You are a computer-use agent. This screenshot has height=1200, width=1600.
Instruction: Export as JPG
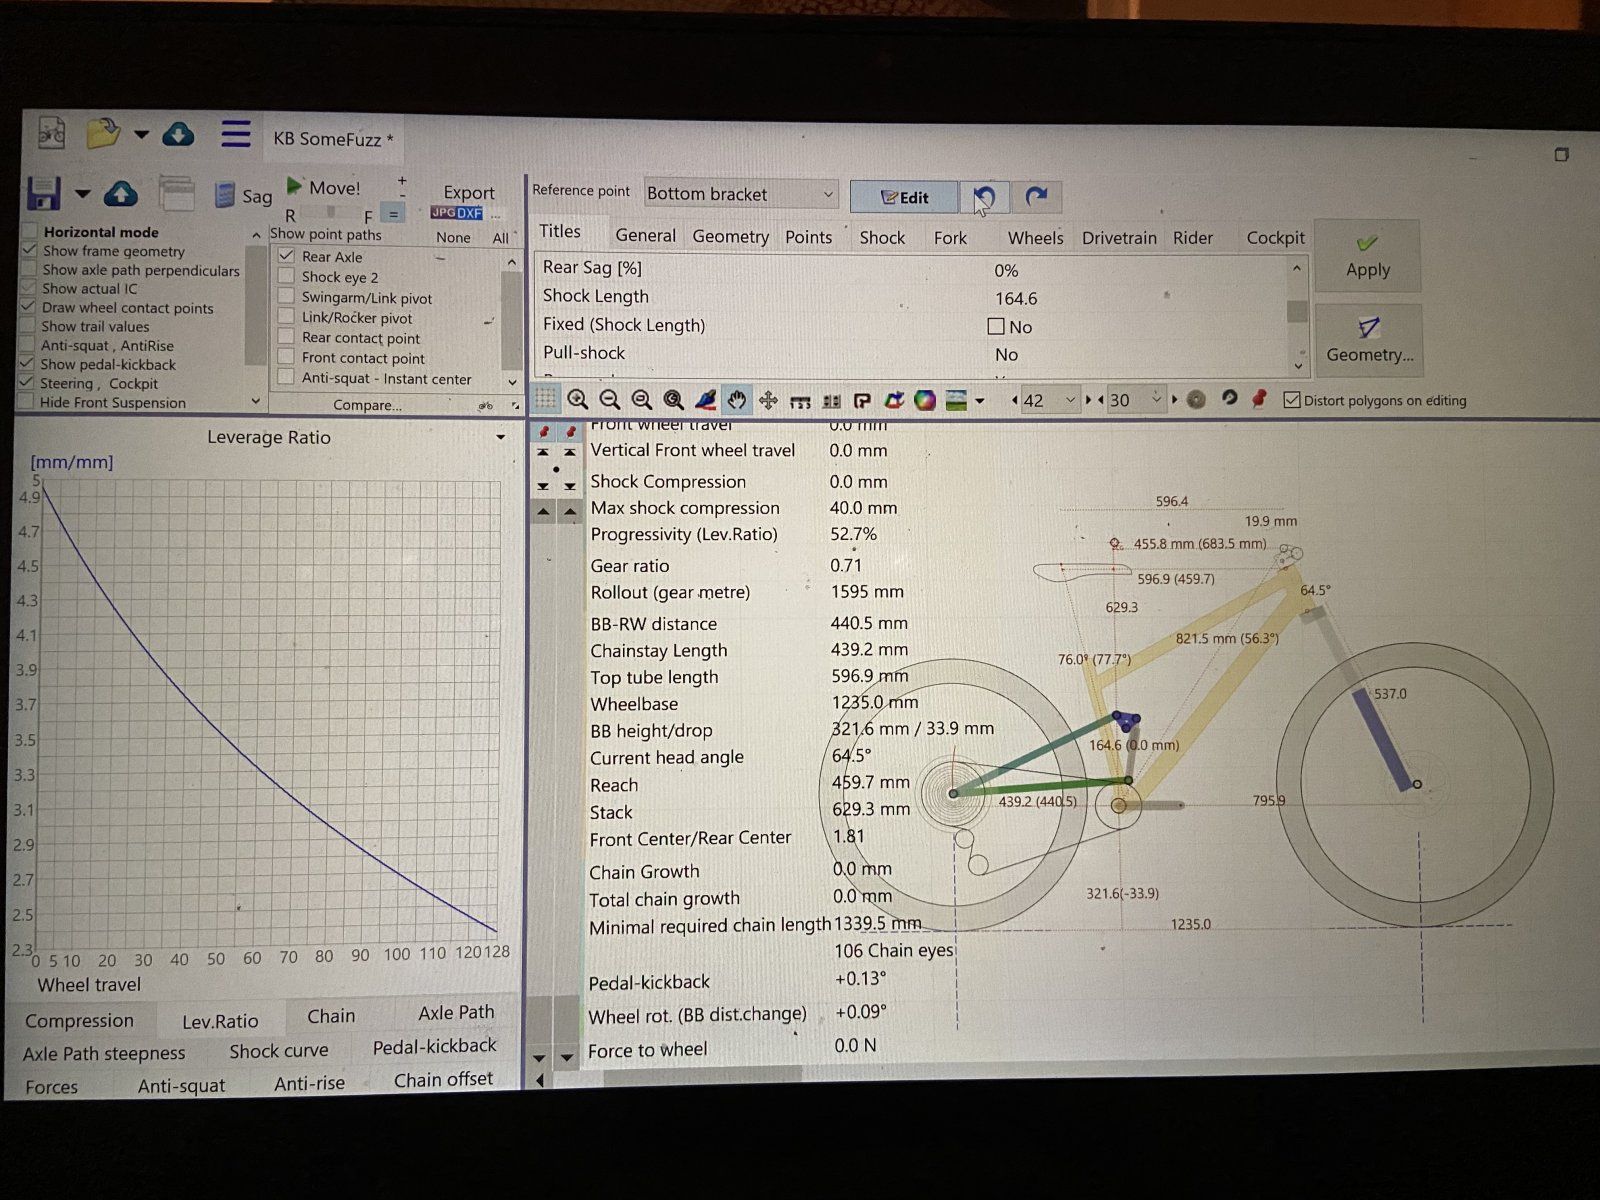pos(443,213)
